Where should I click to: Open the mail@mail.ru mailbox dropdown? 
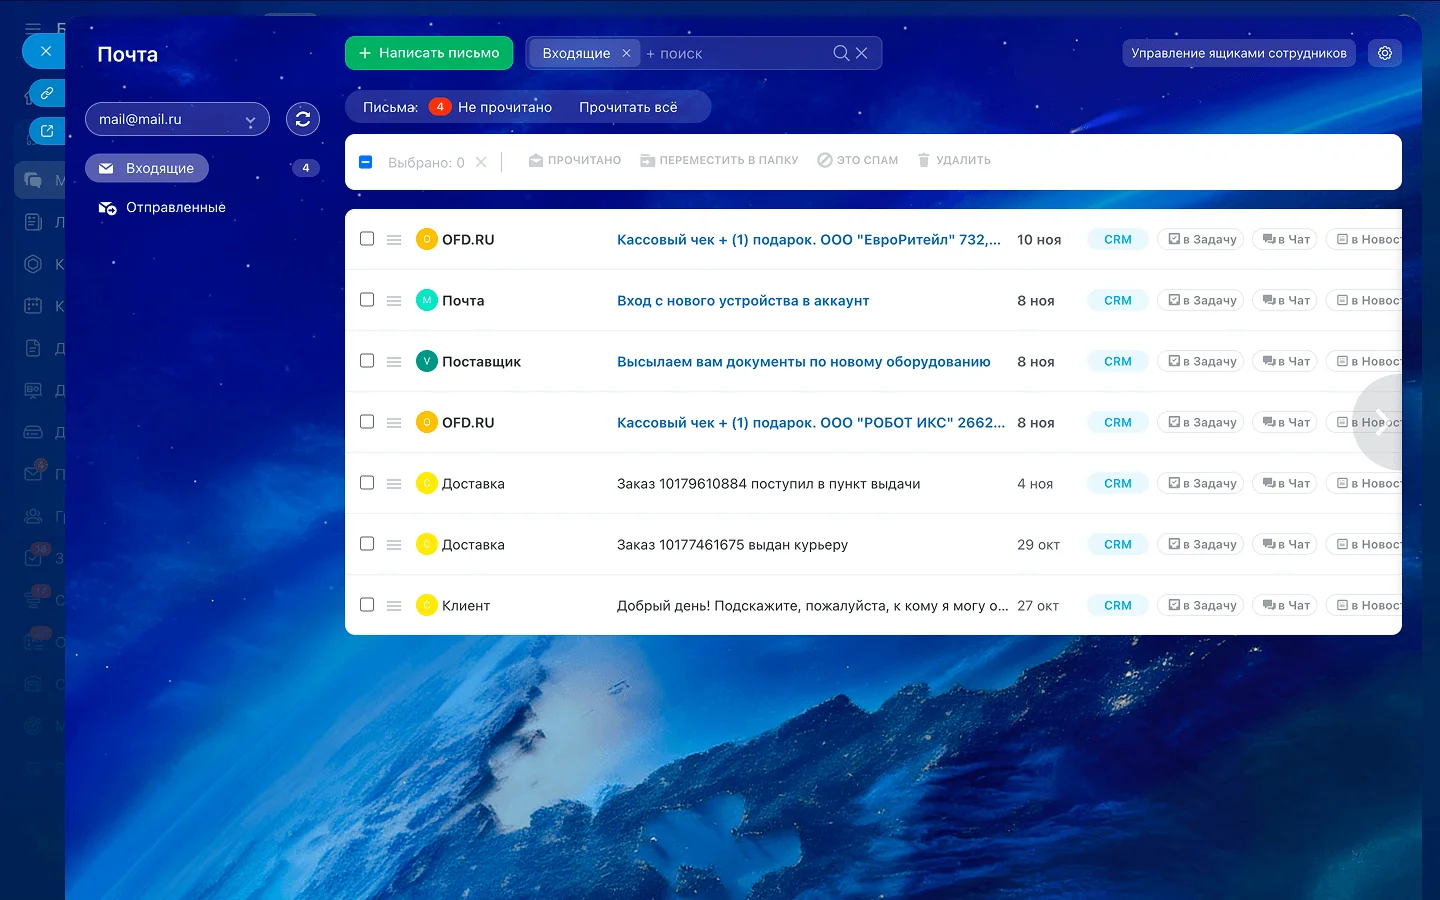(x=177, y=119)
